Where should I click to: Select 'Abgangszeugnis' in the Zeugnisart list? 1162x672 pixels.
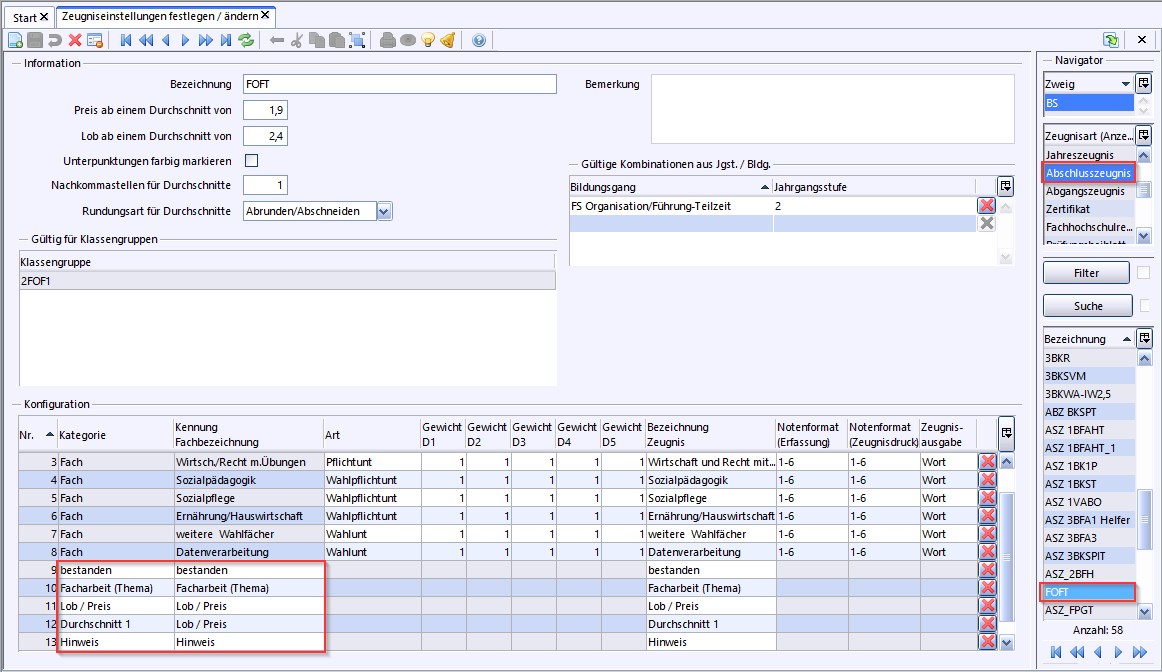pos(1085,191)
